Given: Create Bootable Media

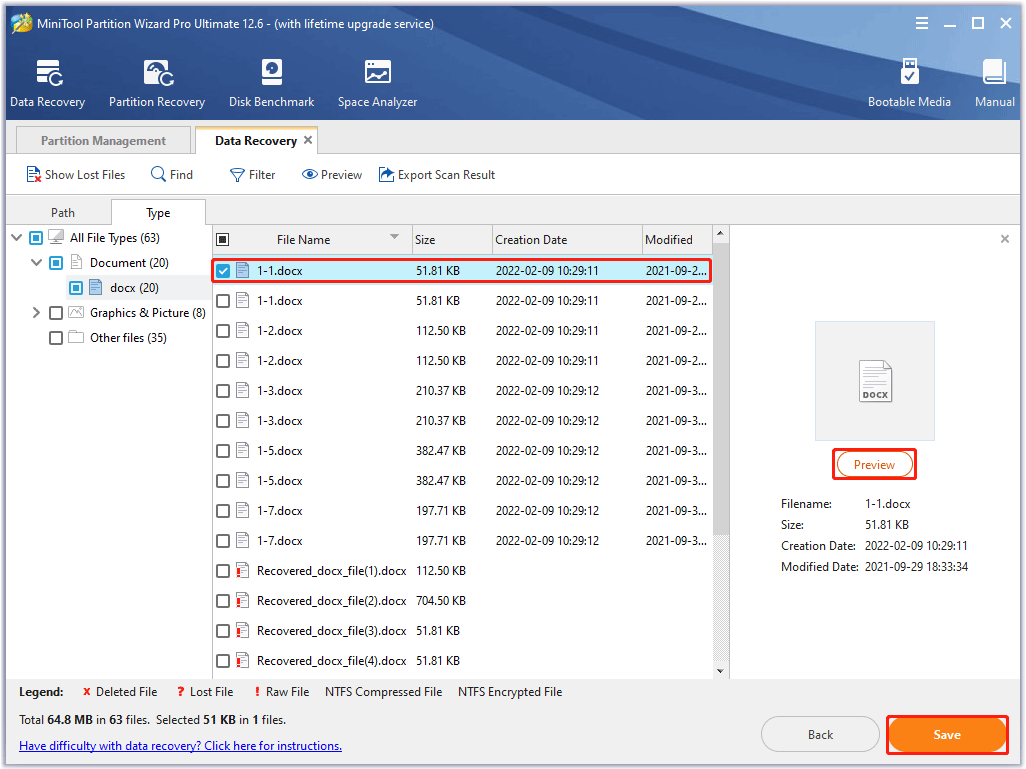Looking at the screenshot, I should pyautogui.click(x=909, y=82).
